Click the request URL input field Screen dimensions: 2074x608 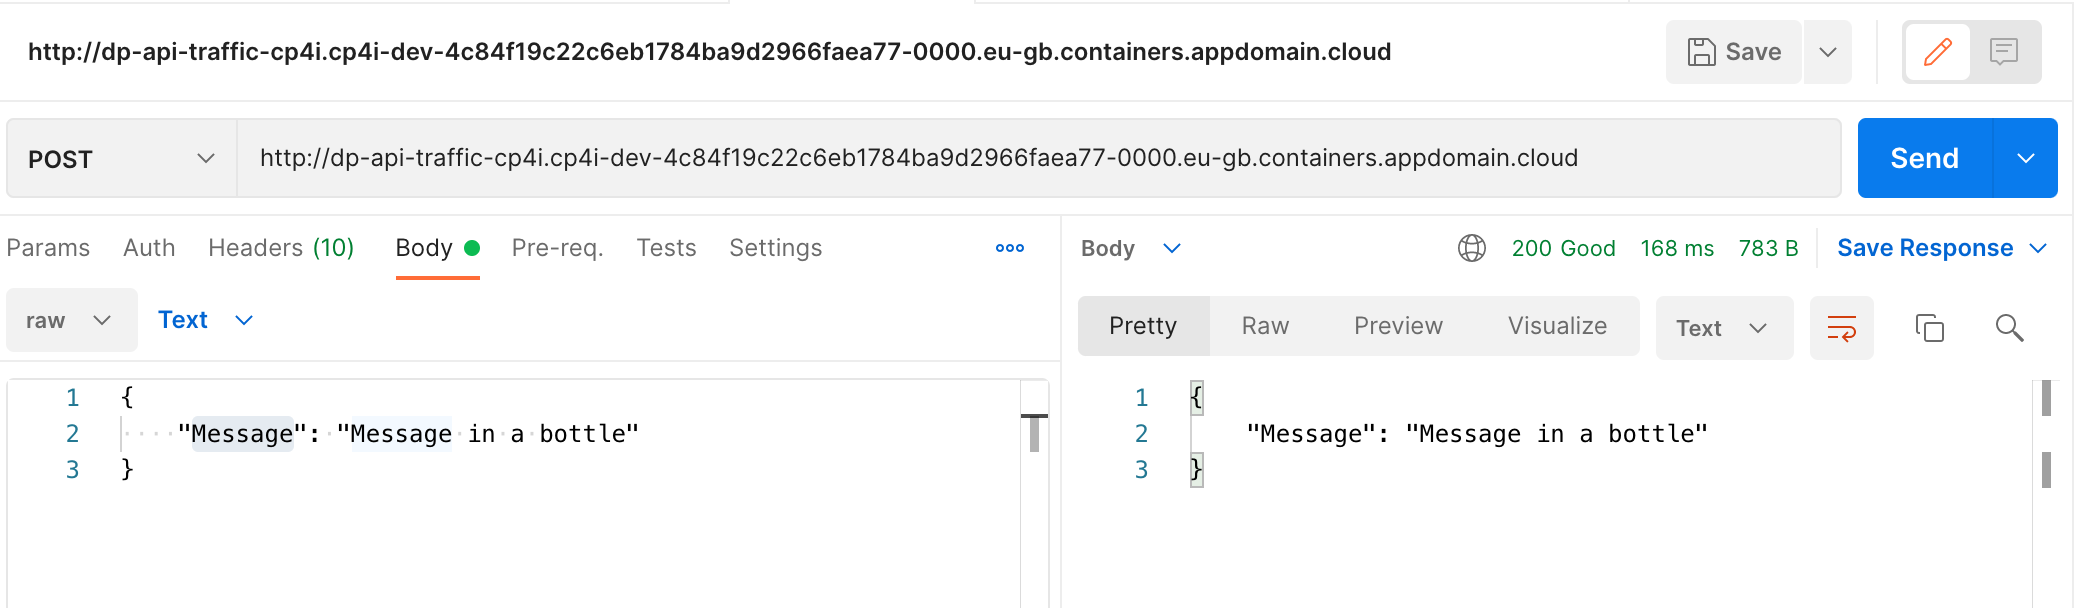coord(1038,158)
